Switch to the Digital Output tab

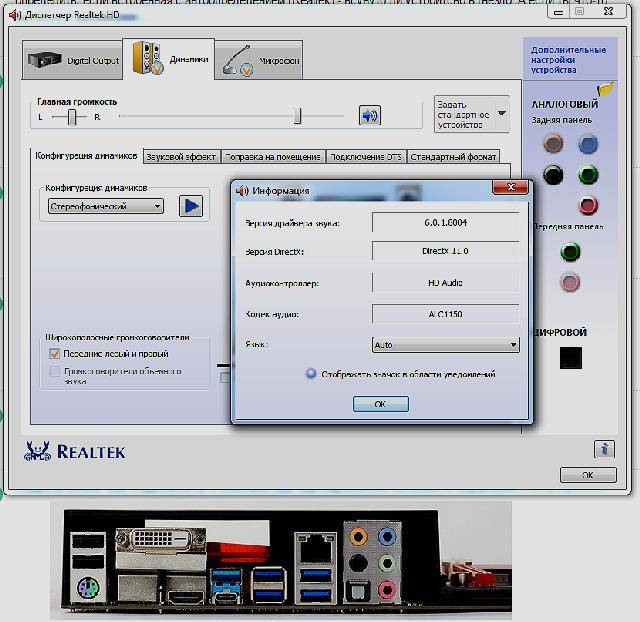coord(72,60)
